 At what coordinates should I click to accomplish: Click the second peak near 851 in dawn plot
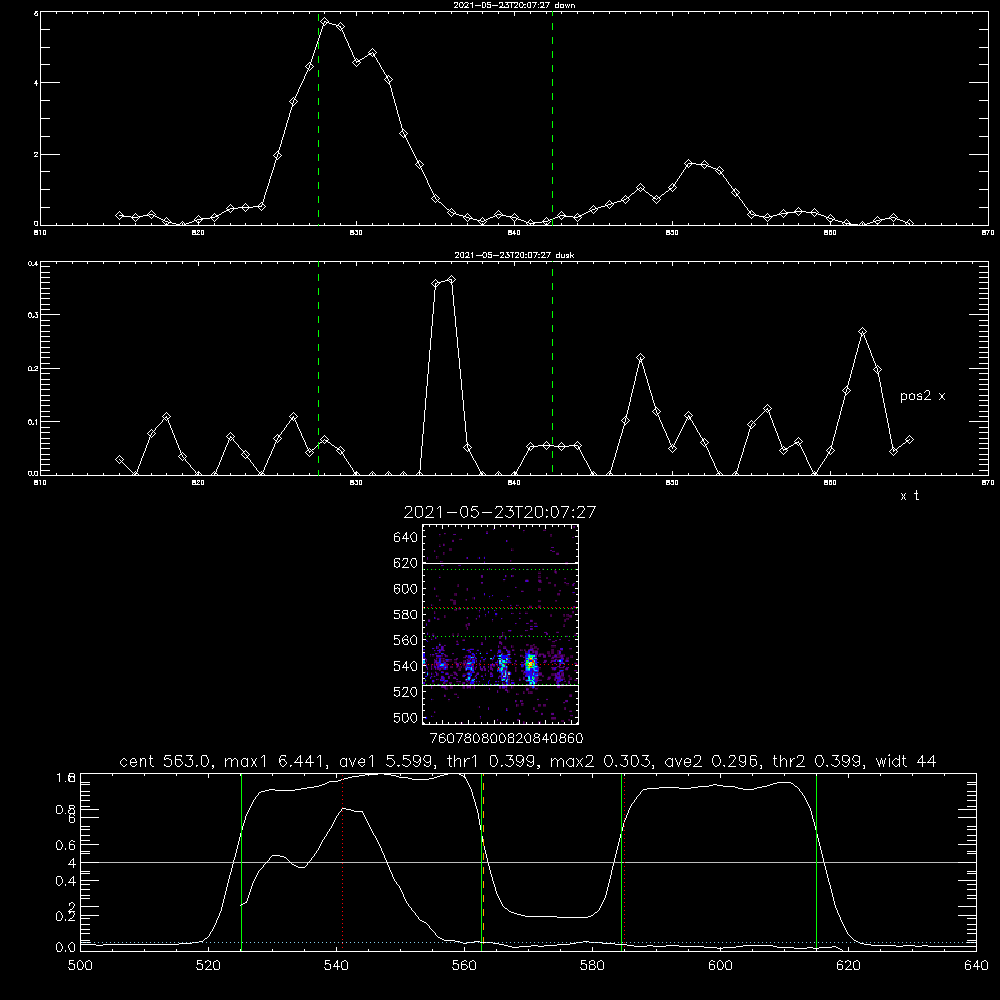688,164
